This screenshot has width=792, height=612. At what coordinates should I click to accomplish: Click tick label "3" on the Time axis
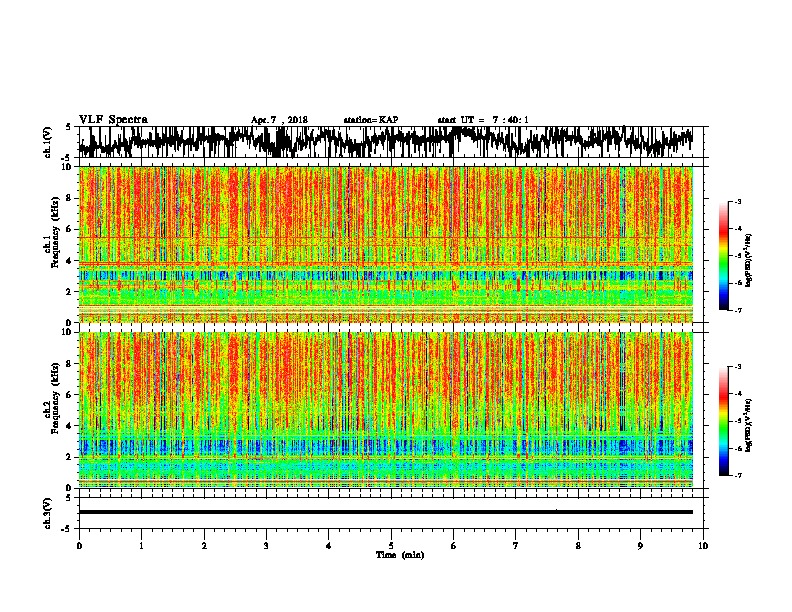point(266,545)
